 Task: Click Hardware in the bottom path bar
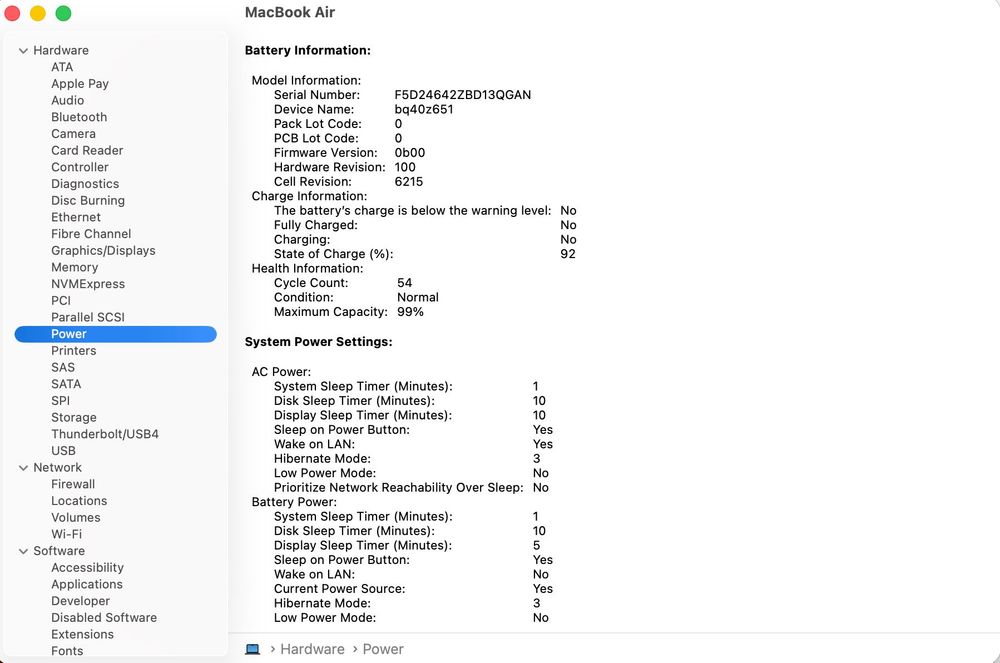click(312, 649)
